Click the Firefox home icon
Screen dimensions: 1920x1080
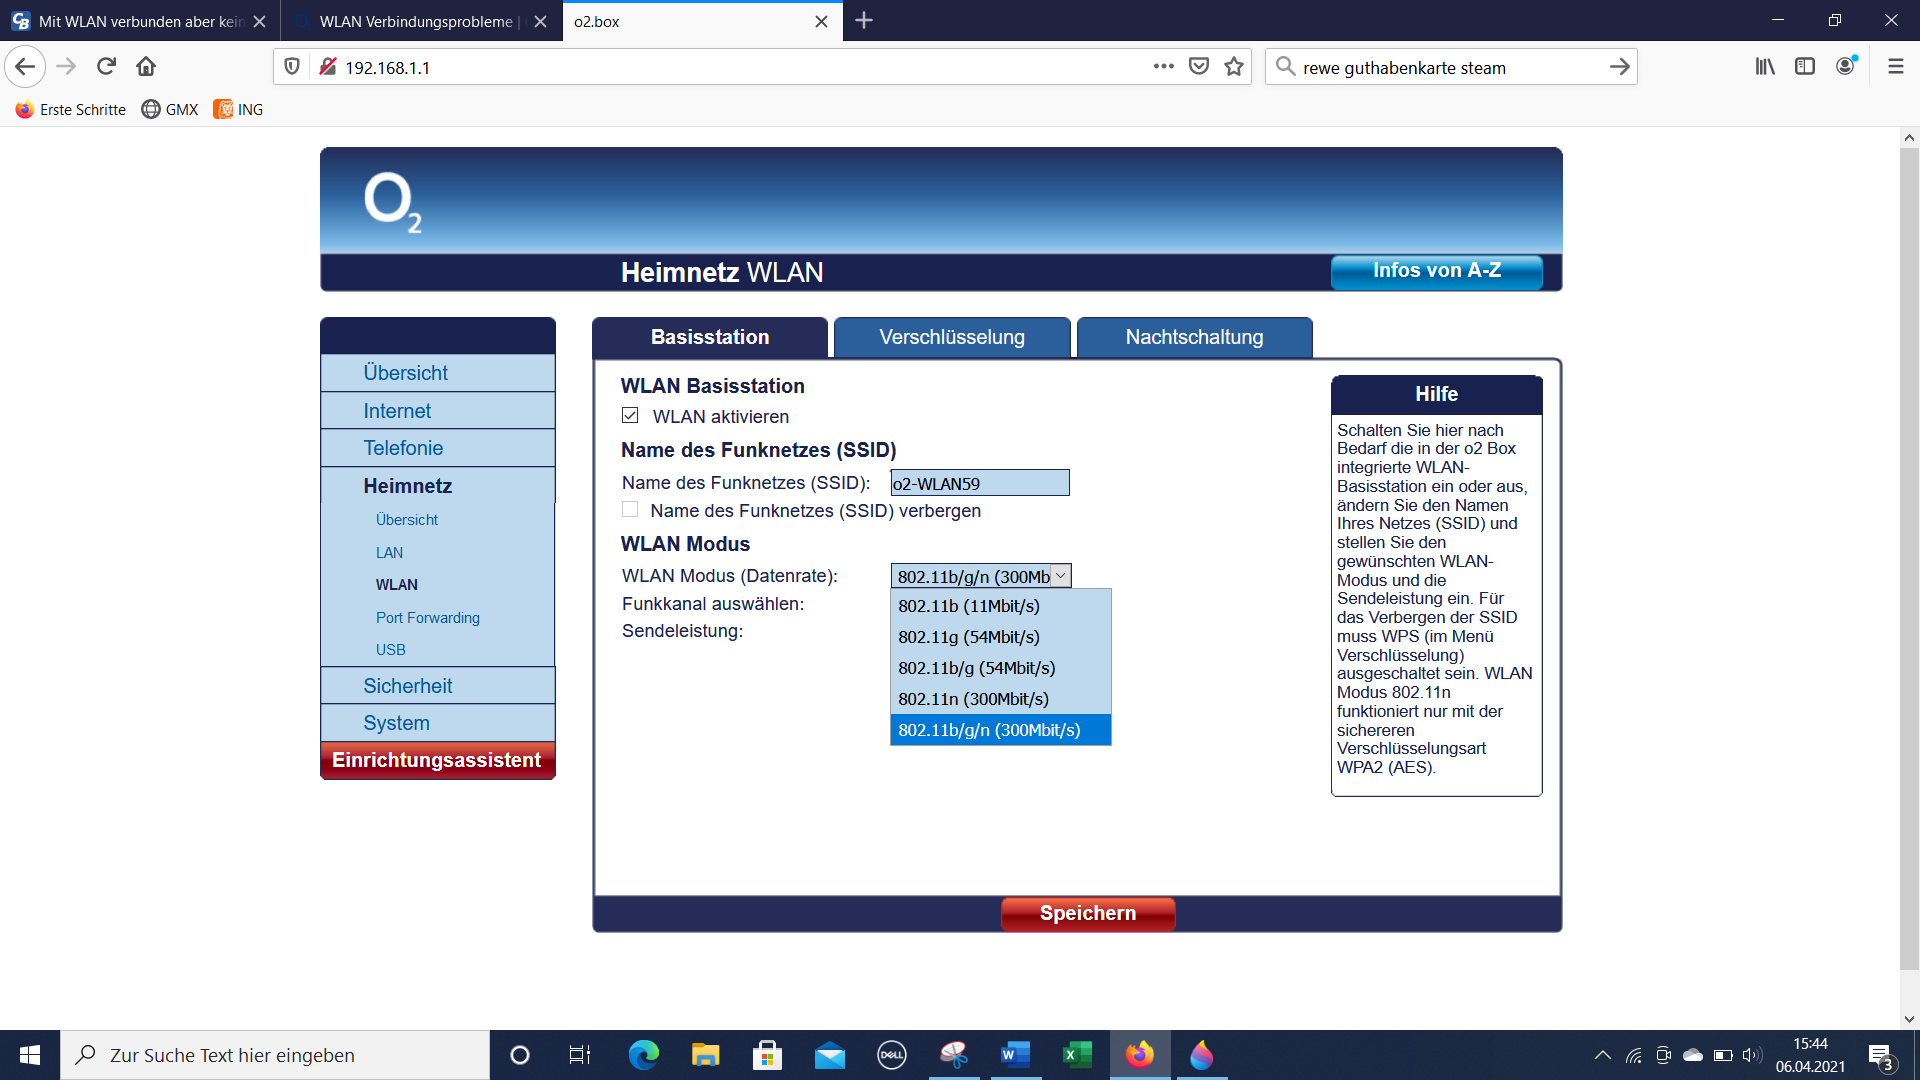(146, 67)
